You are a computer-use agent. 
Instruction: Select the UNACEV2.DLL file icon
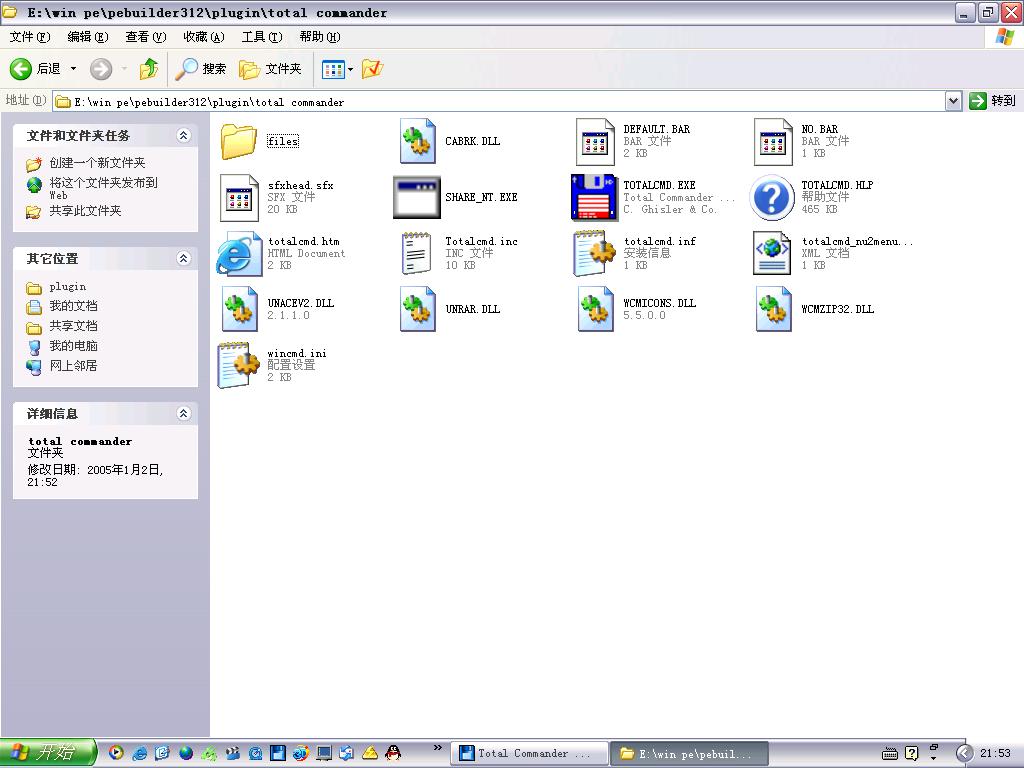tap(239, 310)
